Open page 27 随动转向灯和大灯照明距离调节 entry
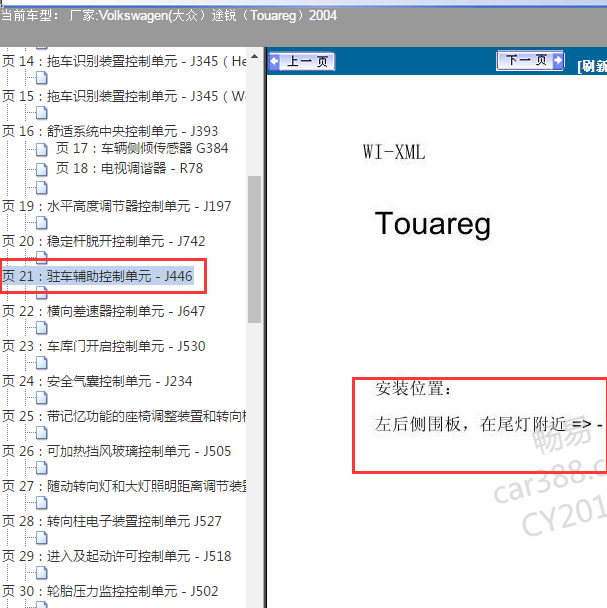The height and width of the screenshot is (608, 607). click(x=124, y=486)
